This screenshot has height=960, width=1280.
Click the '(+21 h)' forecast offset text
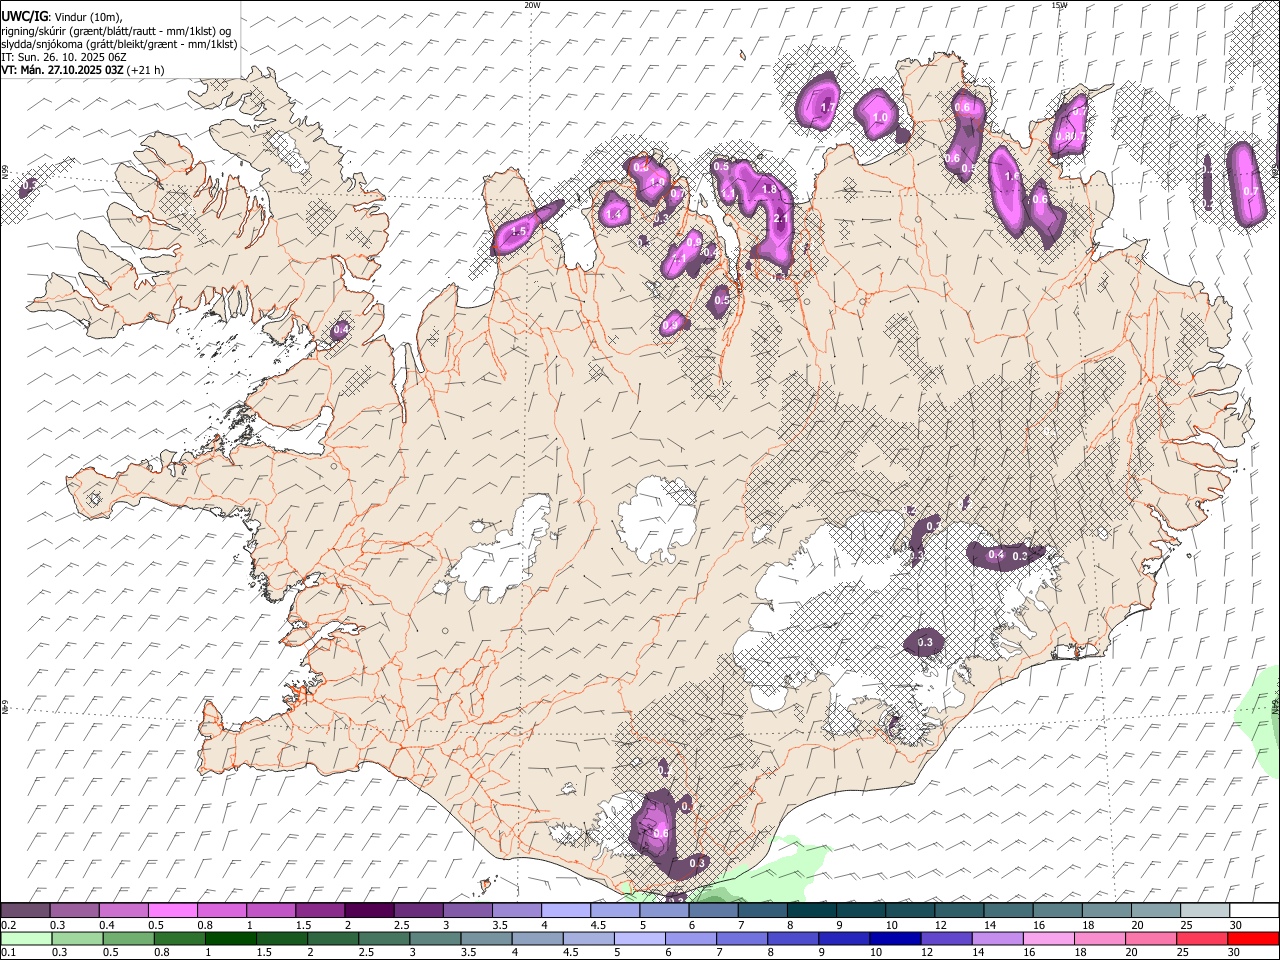pos(146,70)
